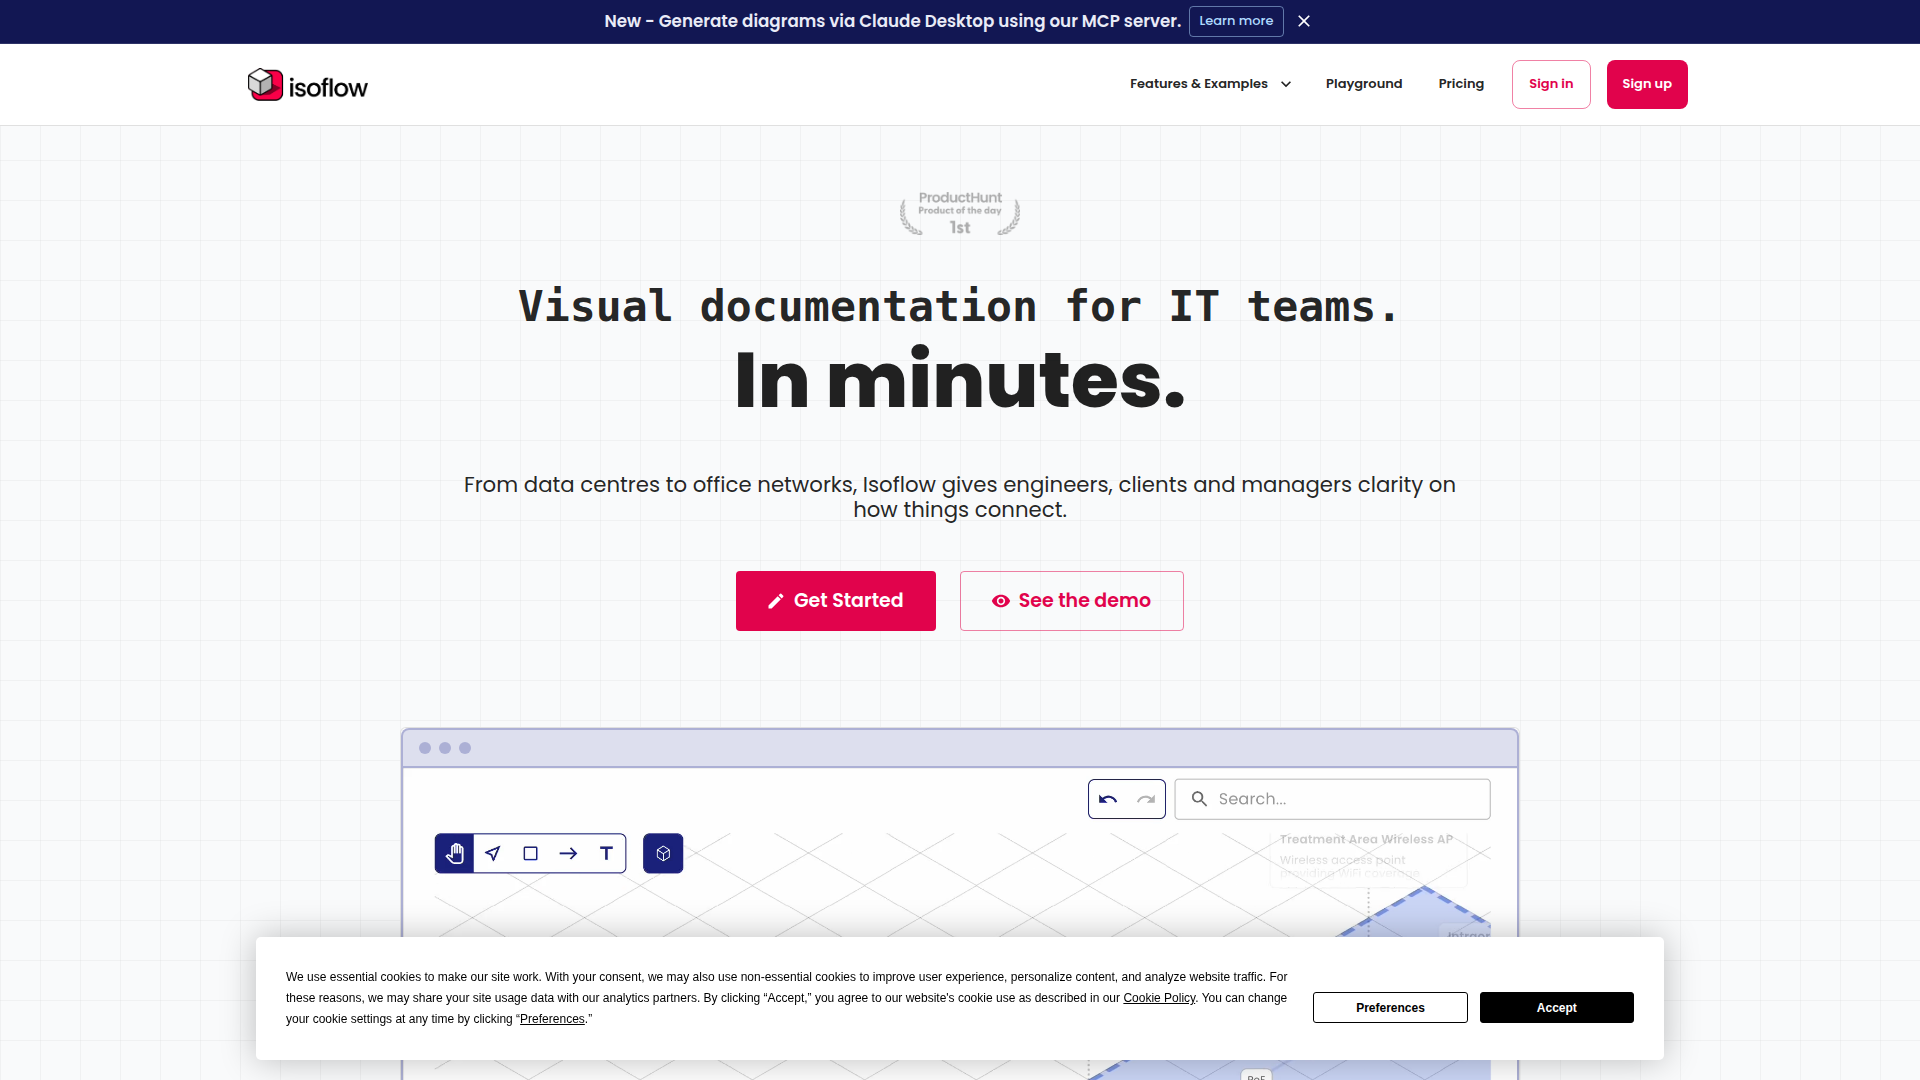The width and height of the screenshot is (1920, 1080).
Task: Click the isoflow logo
Action: [x=308, y=85]
